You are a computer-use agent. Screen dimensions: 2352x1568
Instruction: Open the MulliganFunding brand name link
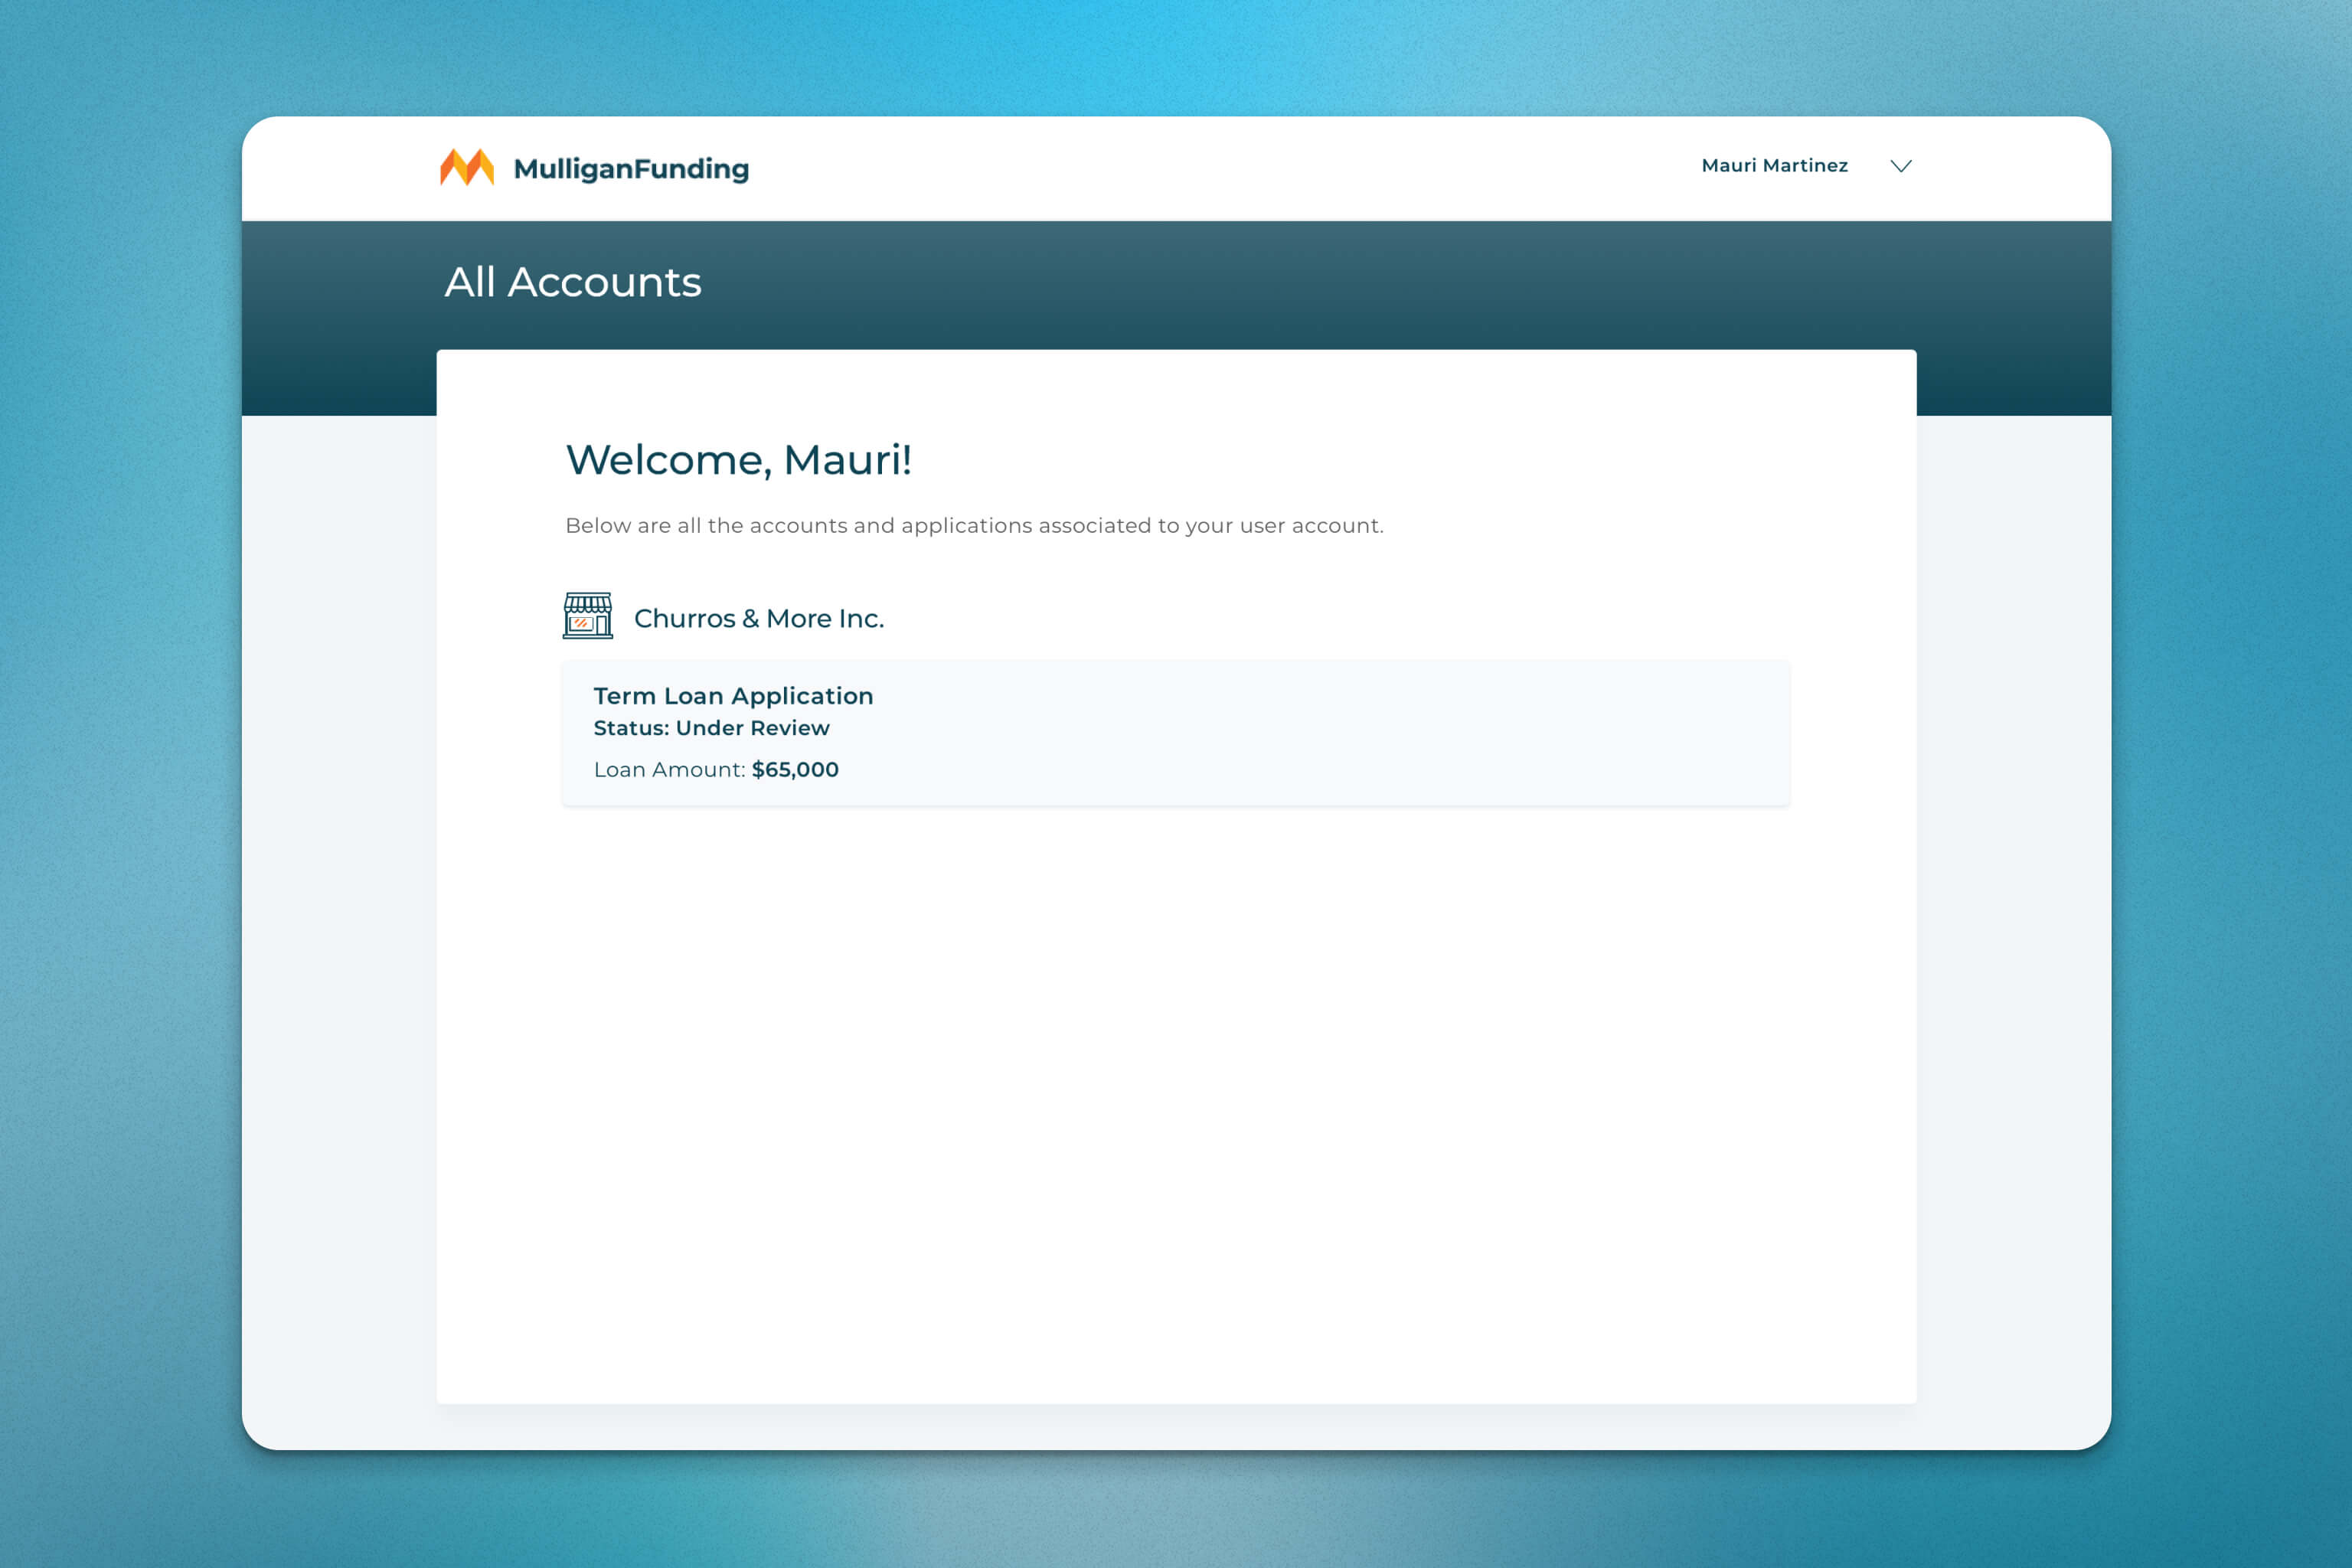(x=631, y=169)
